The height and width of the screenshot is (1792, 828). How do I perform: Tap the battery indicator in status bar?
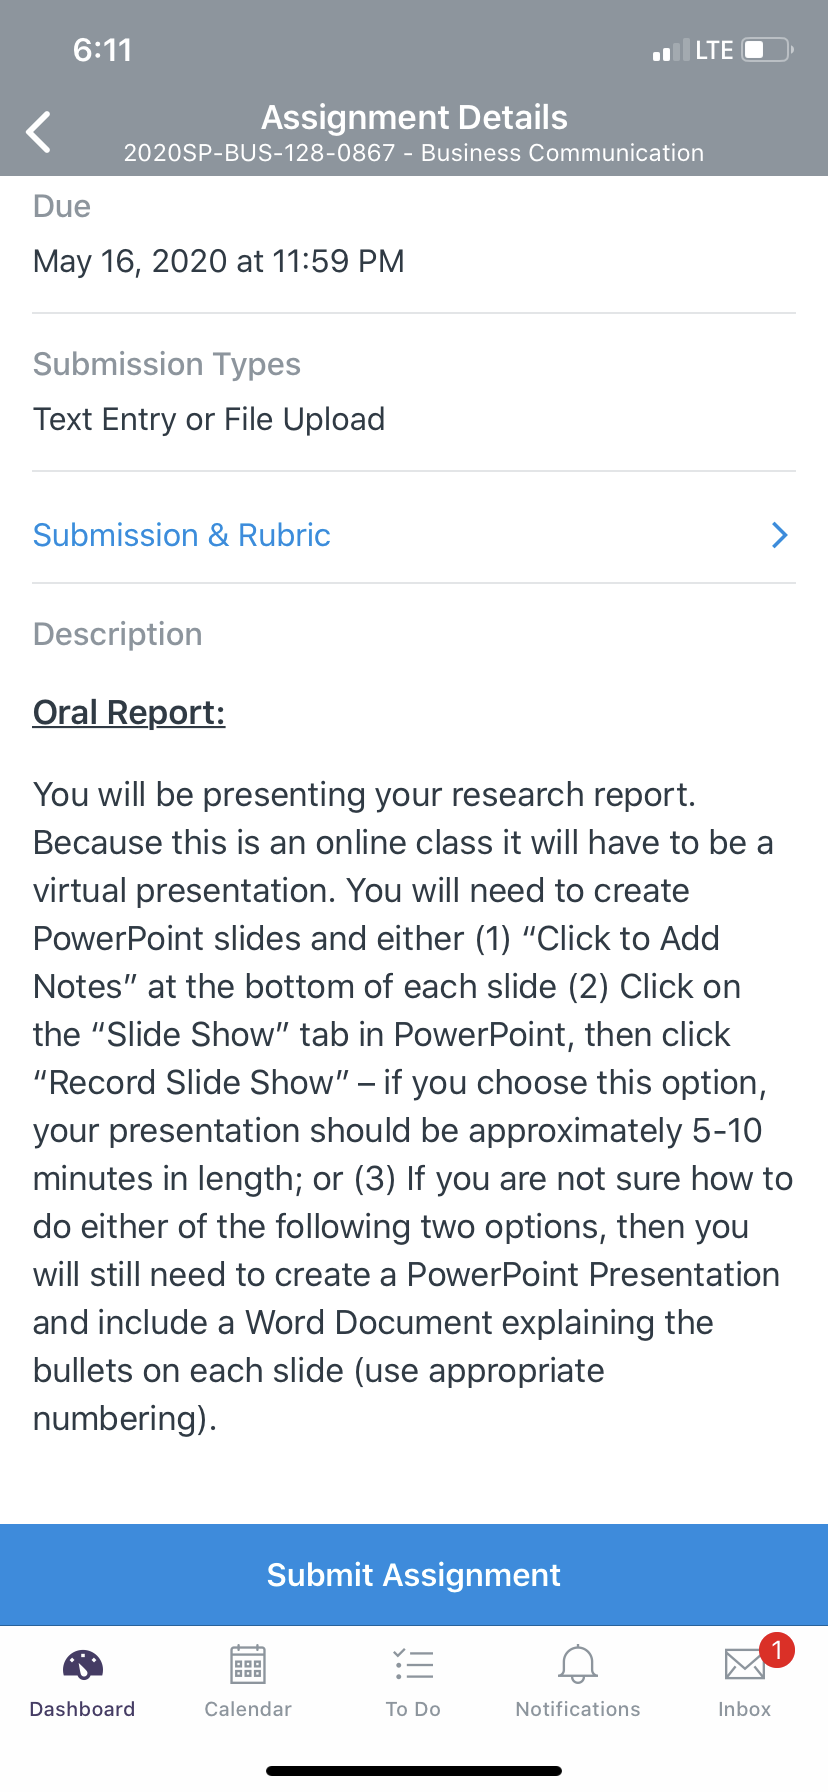[767, 50]
